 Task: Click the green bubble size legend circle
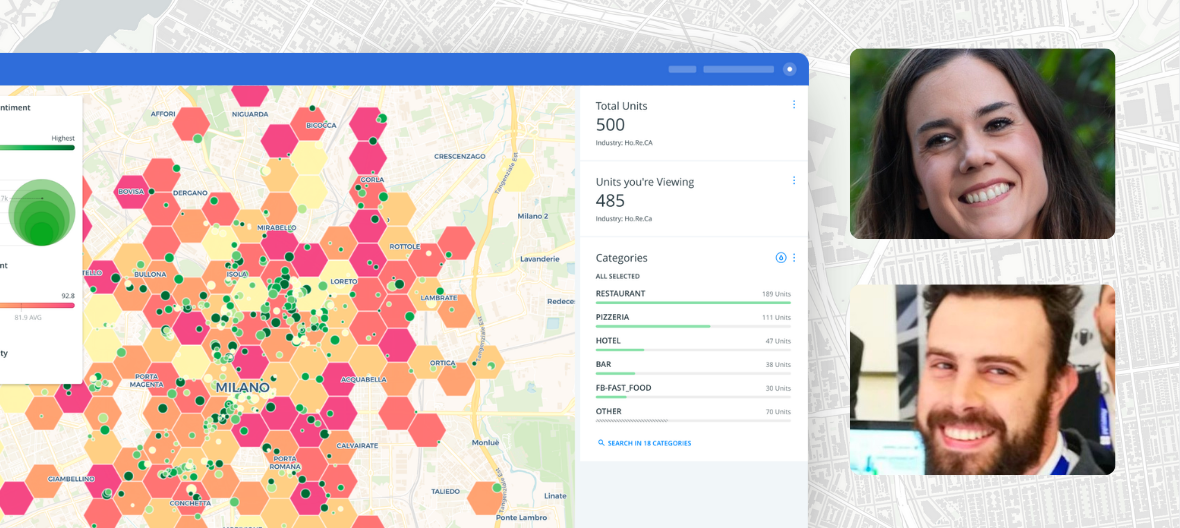coord(41,212)
